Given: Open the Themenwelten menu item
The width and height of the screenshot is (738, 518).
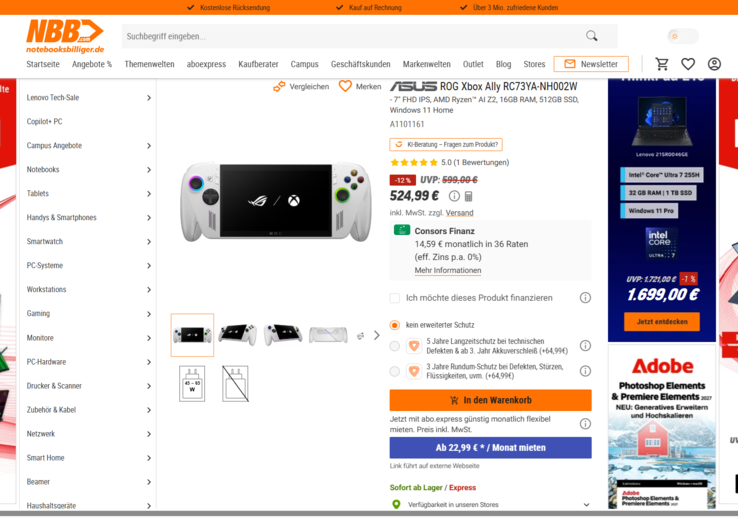Looking at the screenshot, I should pyautogui.click(x=149, y=64).
